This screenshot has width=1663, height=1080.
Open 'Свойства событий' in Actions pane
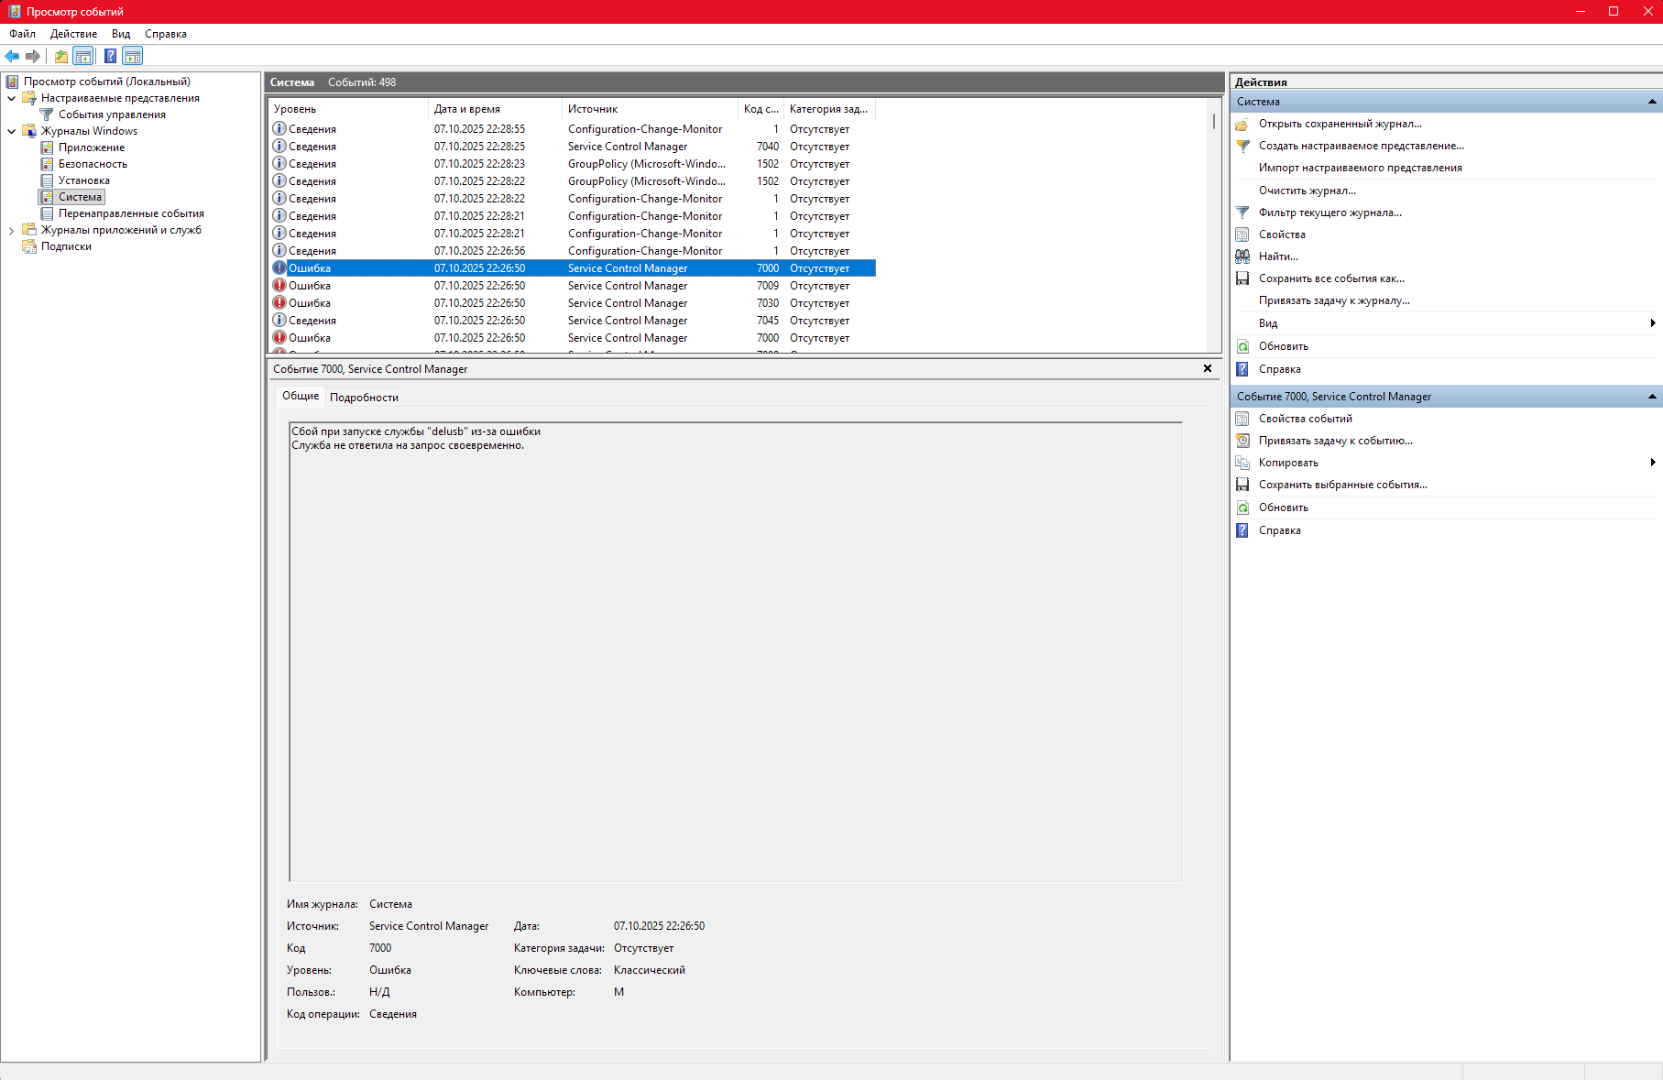click(1304, 418)
